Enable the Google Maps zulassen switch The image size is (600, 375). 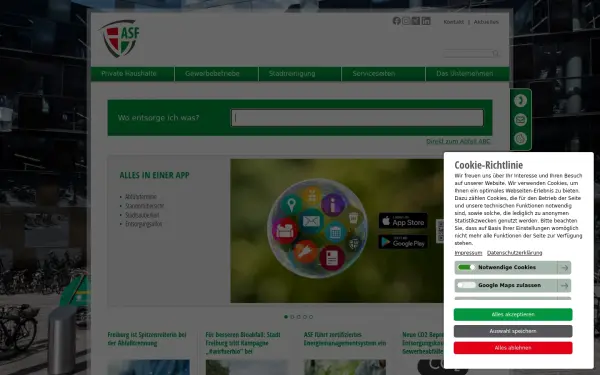466,285
